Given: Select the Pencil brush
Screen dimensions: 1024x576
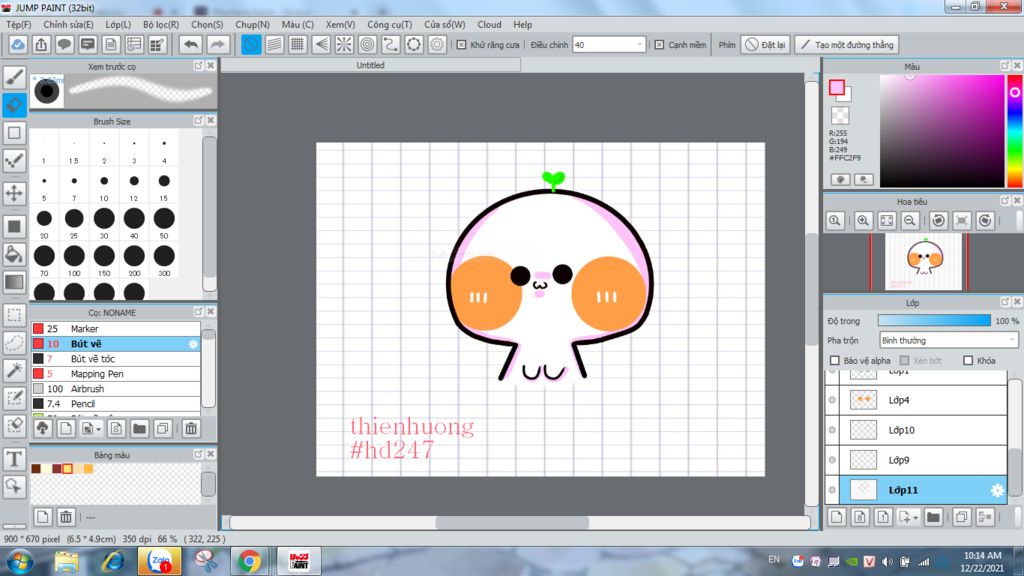Looking at the screenshot, I should pyautogui.click(x=116, y=404).
